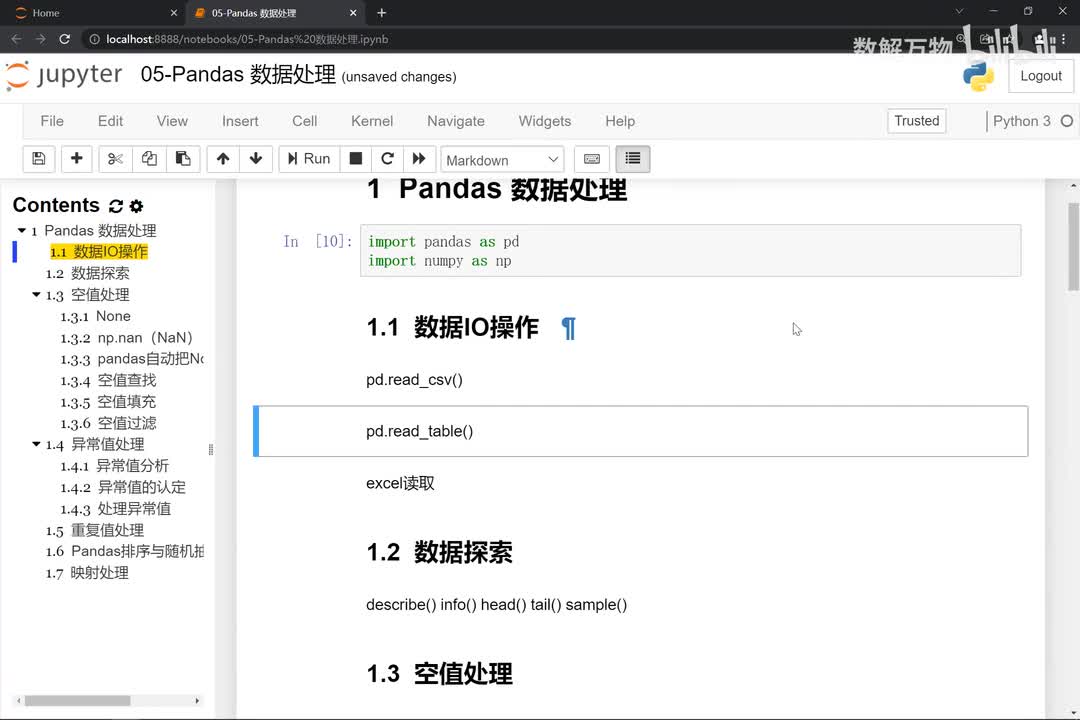Go to 1.3.2 np.nan (NaN) entry
Screen dimensions: 1080x720
pyautogui.click(x=127, y=338)
